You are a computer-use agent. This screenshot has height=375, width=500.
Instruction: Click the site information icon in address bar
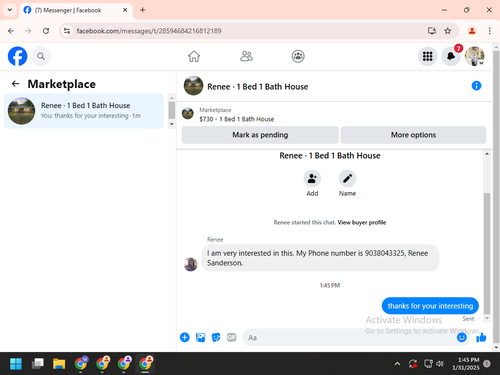click(x=67, y=31)
